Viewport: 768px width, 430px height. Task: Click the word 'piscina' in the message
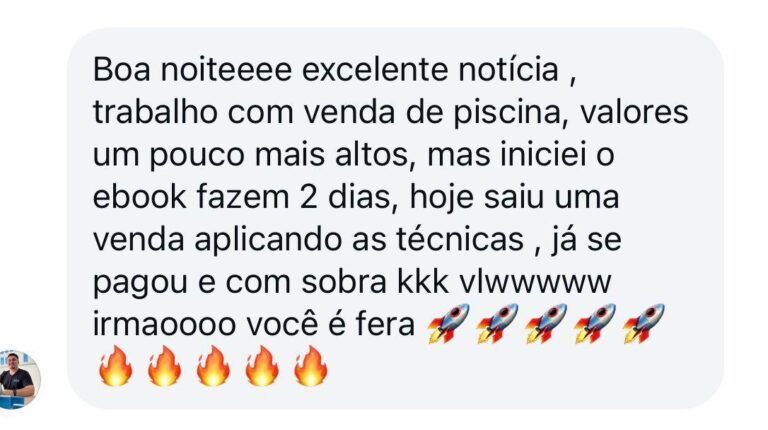point(506,113)
